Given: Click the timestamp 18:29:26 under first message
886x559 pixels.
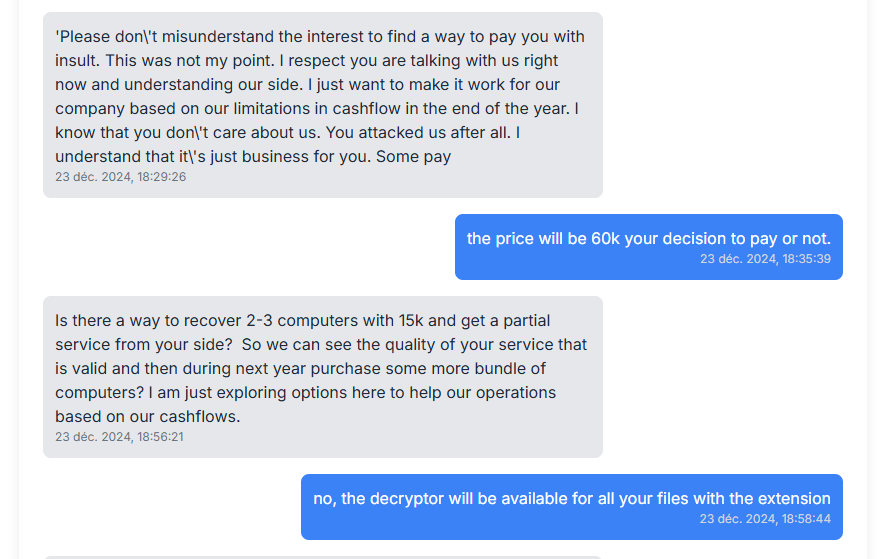Looking at the screenshot, I should (120, 177).
